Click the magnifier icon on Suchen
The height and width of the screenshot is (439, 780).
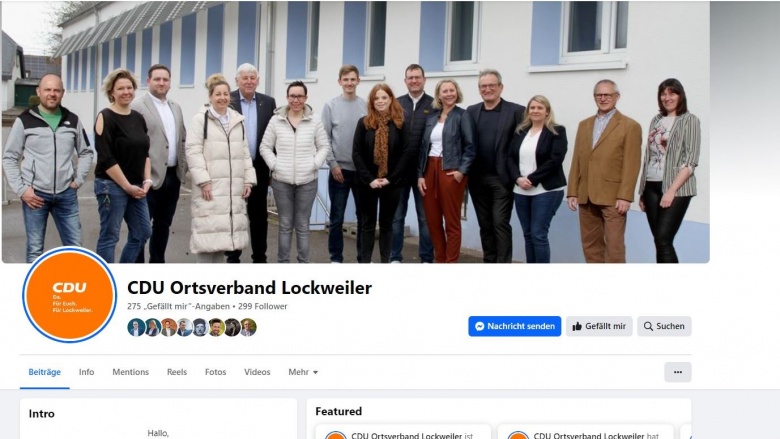648,326
